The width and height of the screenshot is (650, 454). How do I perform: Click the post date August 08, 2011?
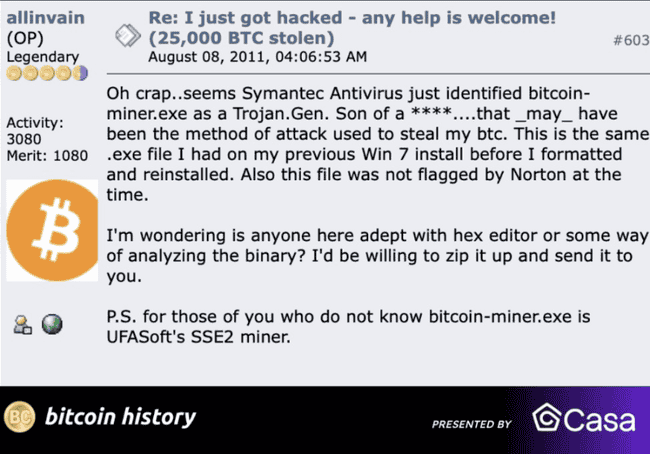pos(257,56)
